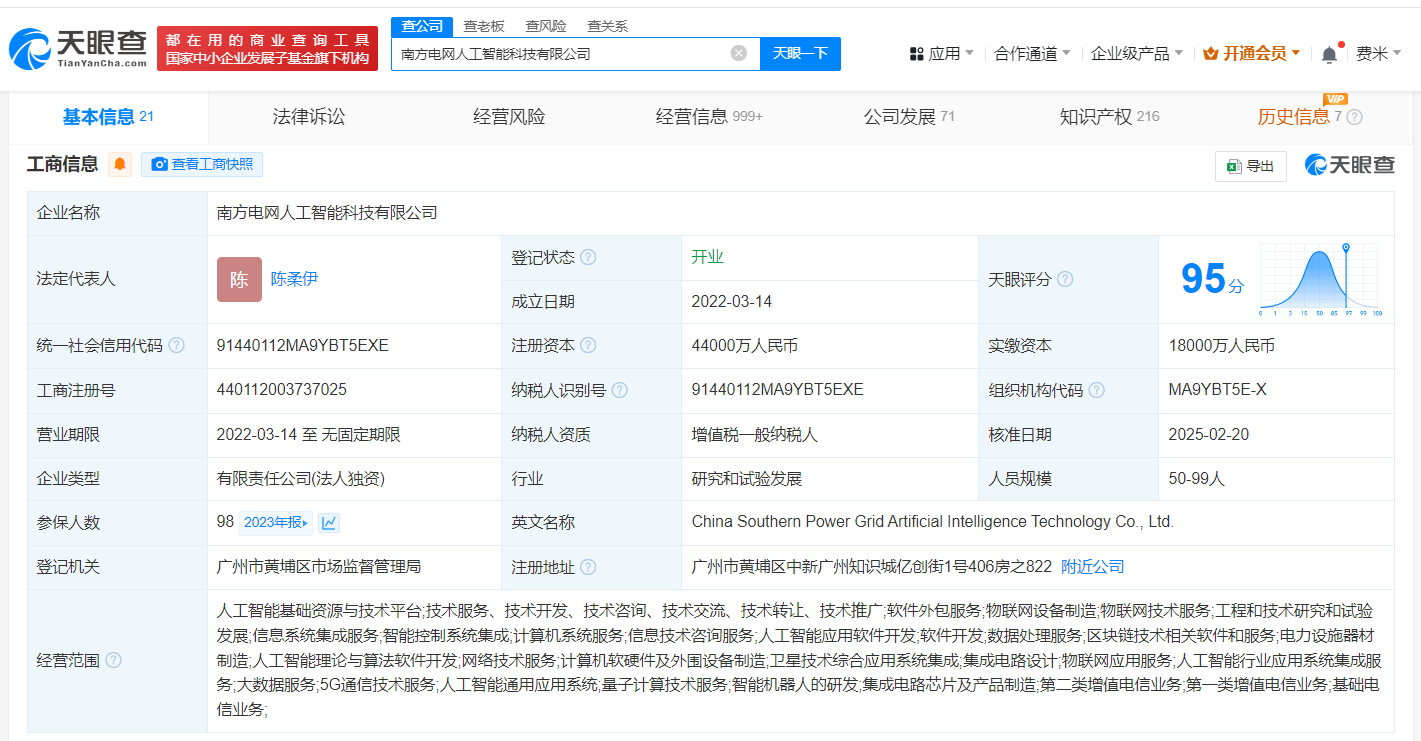Click the TianYanCha logo in header
The height and width of the screenshot is (741, 1421).
tap(78, 48)
